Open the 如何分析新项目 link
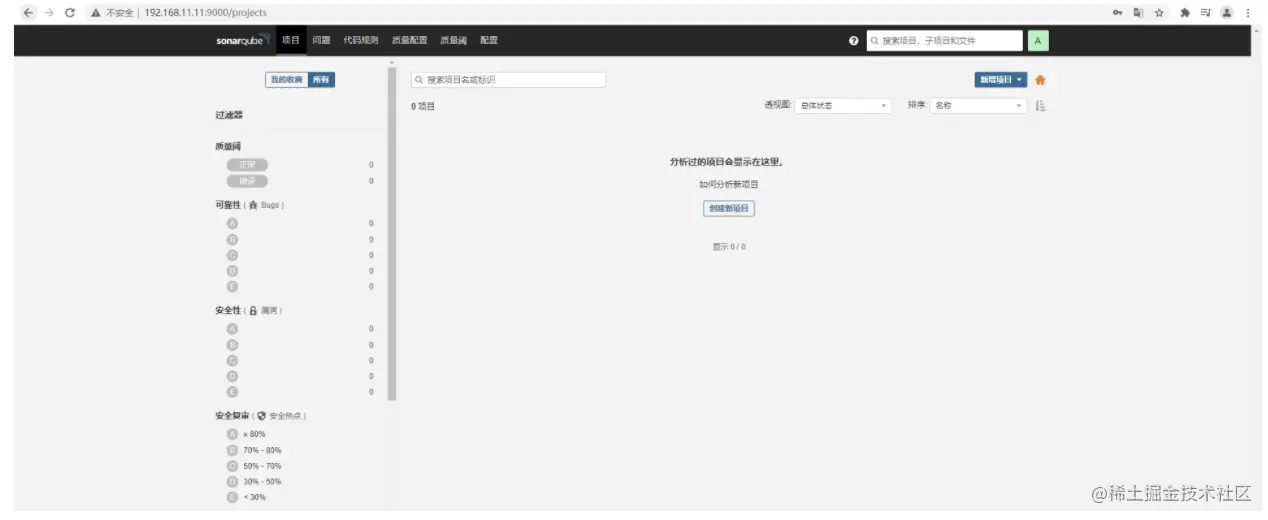Viewport: 1268px width, 520px height. pos(728,184)
